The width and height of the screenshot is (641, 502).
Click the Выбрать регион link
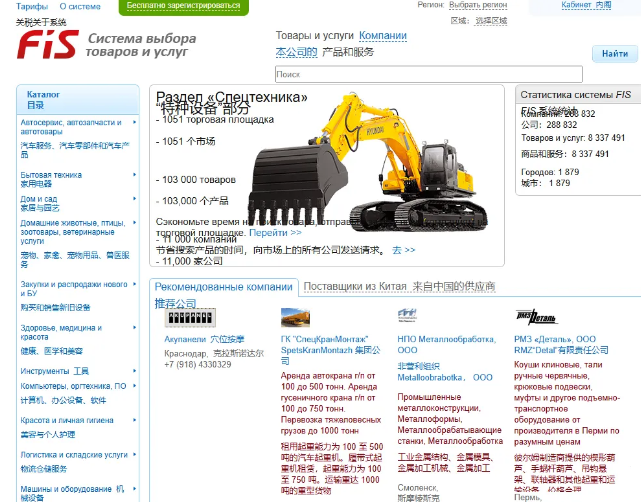[x=477, y=5]
